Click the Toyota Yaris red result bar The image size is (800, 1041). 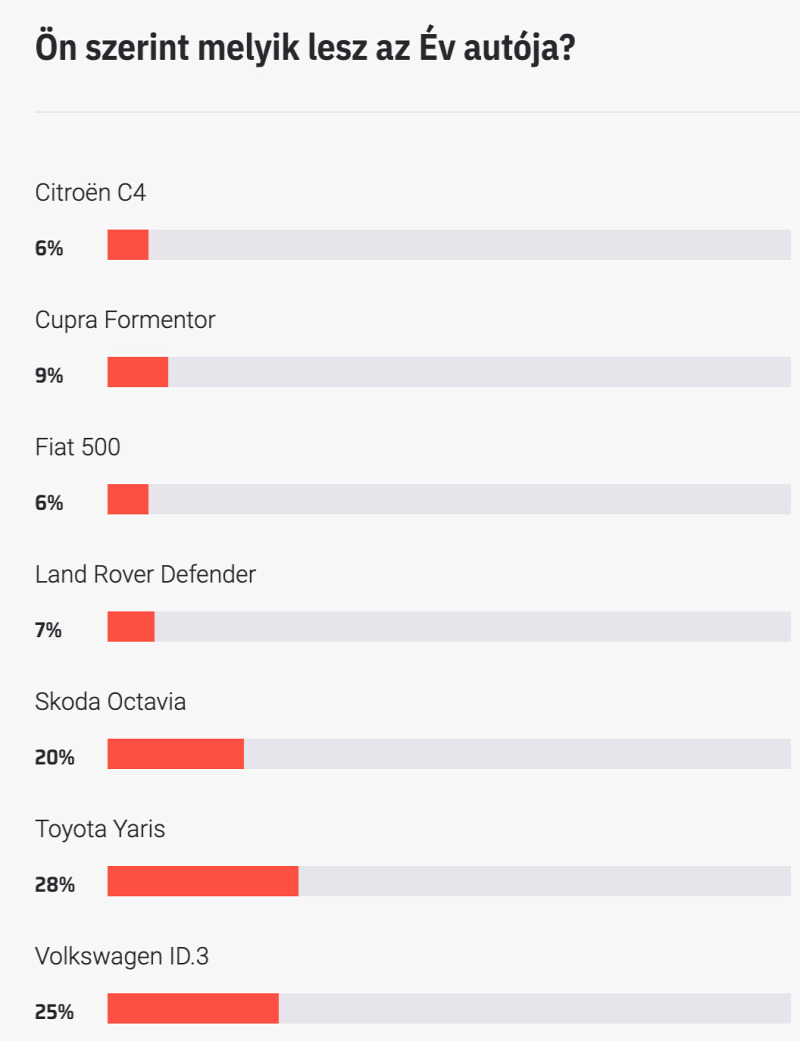tap(203, 881)
